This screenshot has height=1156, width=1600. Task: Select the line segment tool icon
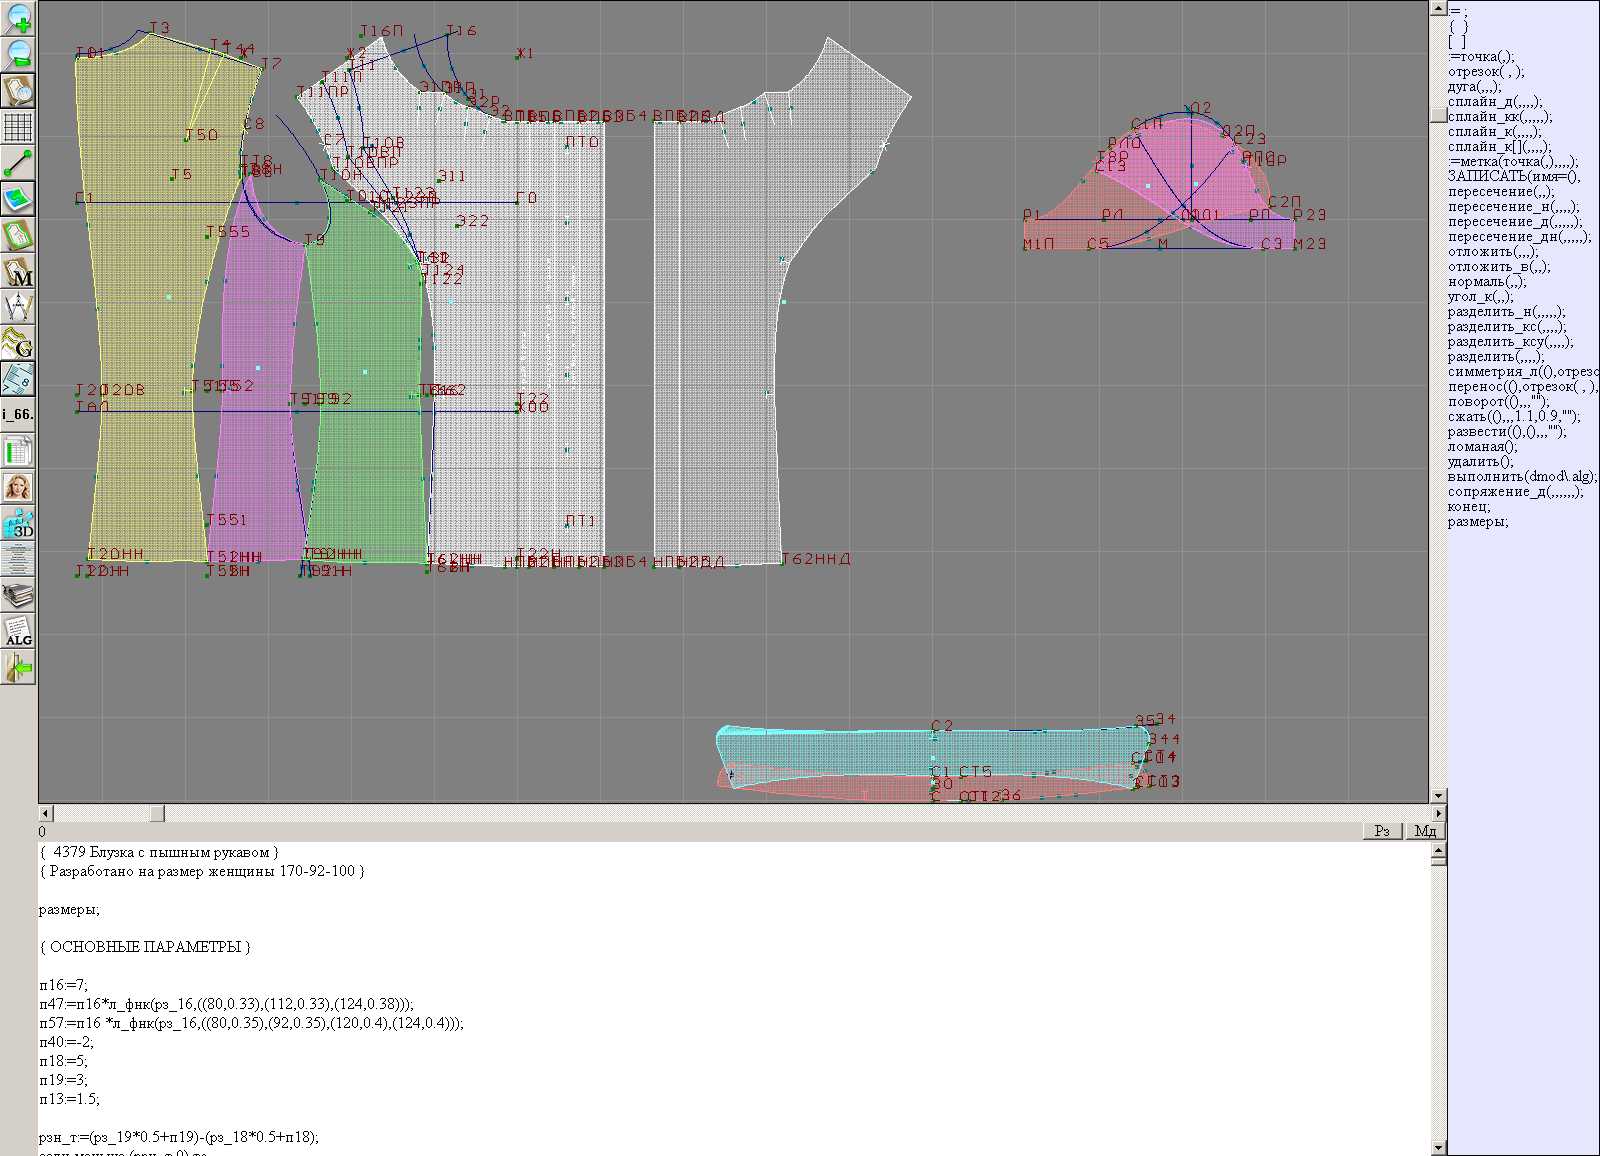tap(18, 163)
